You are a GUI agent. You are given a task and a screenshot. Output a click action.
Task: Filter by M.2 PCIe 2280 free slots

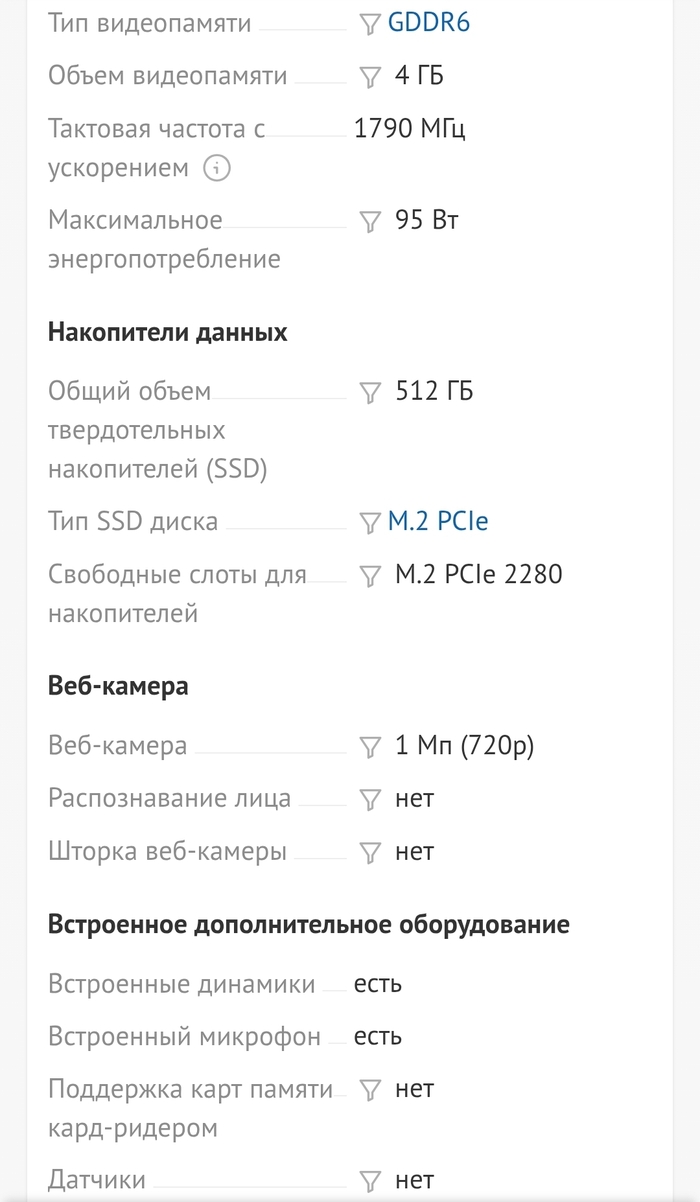coord(370,576)
